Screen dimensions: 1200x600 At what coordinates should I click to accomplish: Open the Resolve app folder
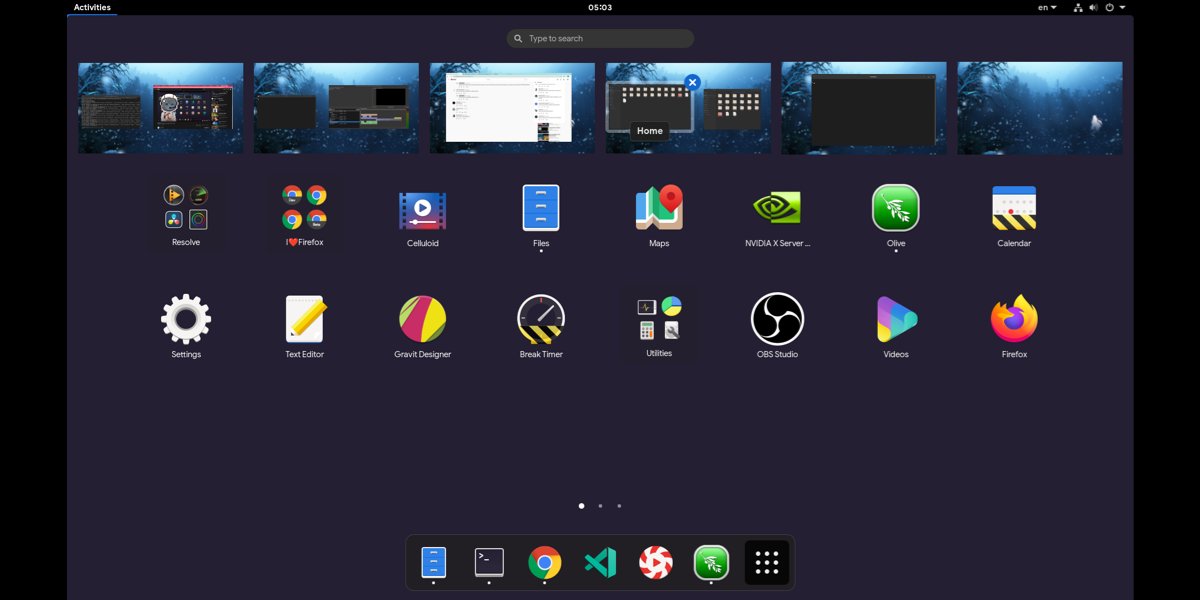click(x=186, y=215)
